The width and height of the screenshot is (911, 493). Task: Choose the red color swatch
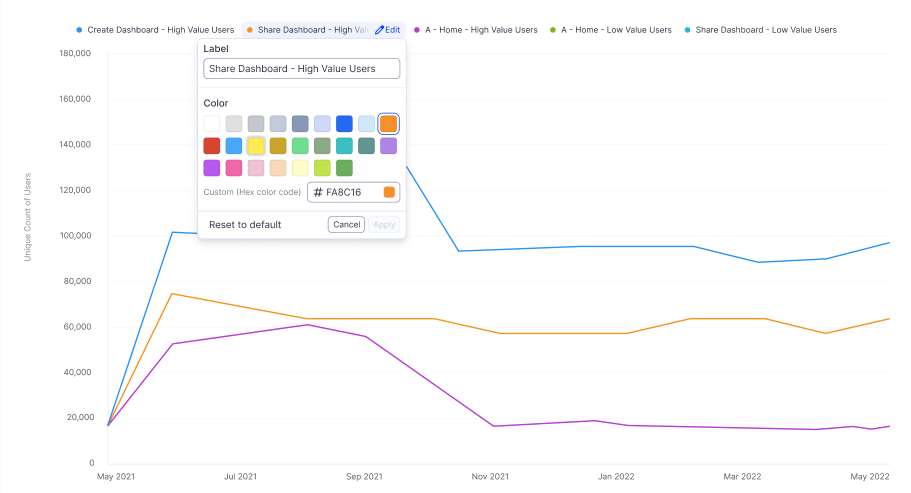coord(212,146)
